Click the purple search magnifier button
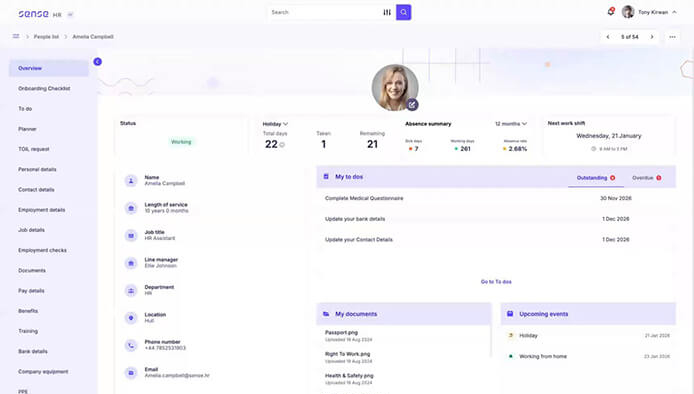 click(403, 12)
